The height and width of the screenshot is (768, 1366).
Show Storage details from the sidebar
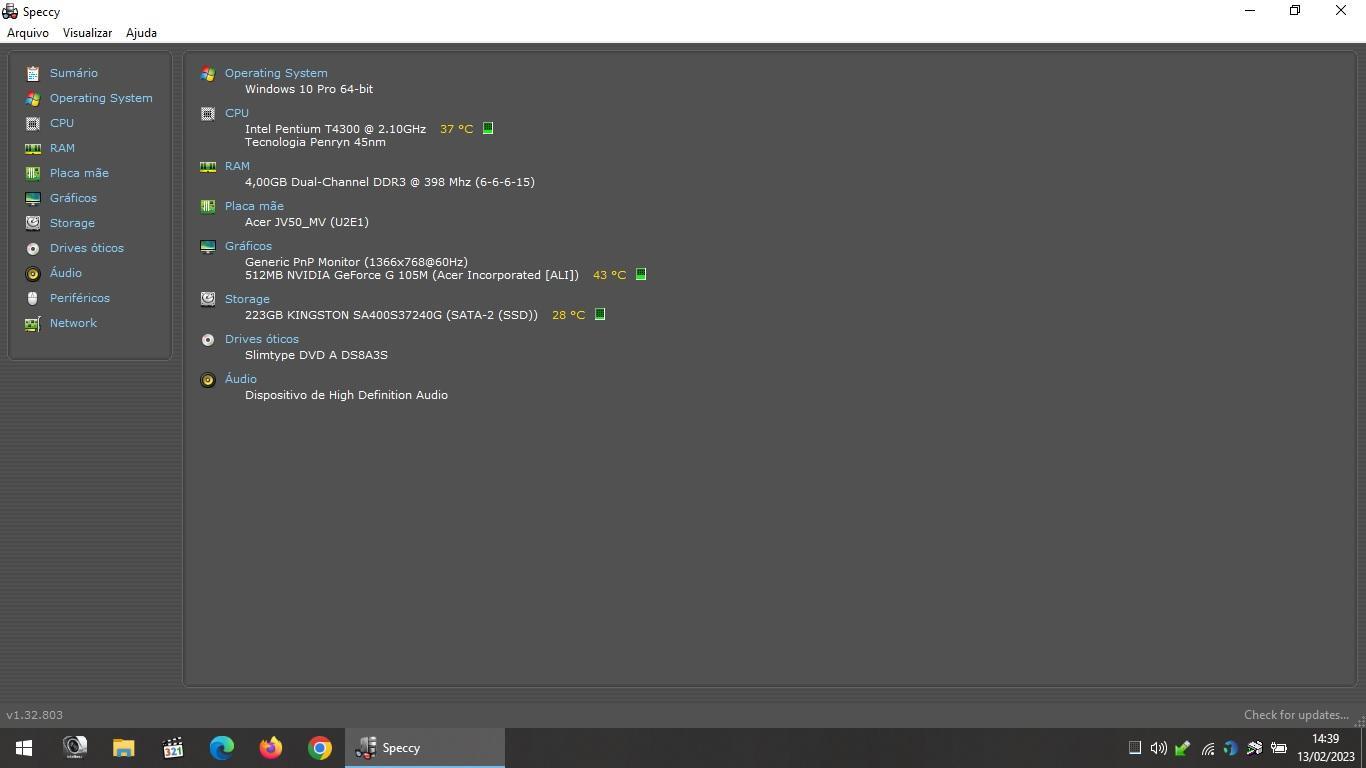coord(72,223)
